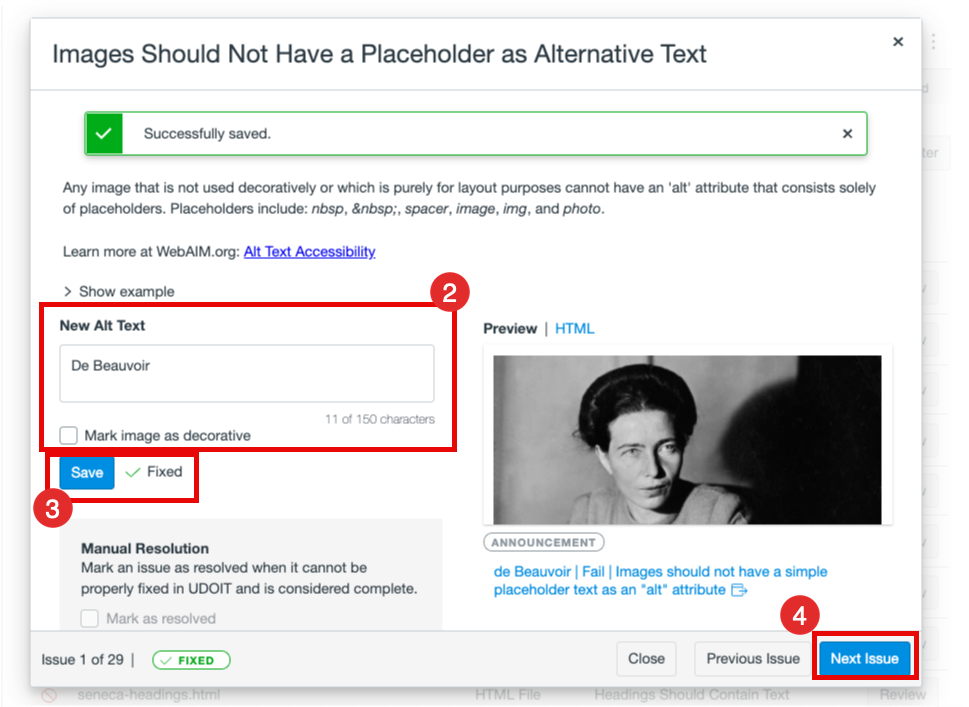Close the dialog with the top-right X icon
Viewport: 969px width, 707px height.
[898, 42]
